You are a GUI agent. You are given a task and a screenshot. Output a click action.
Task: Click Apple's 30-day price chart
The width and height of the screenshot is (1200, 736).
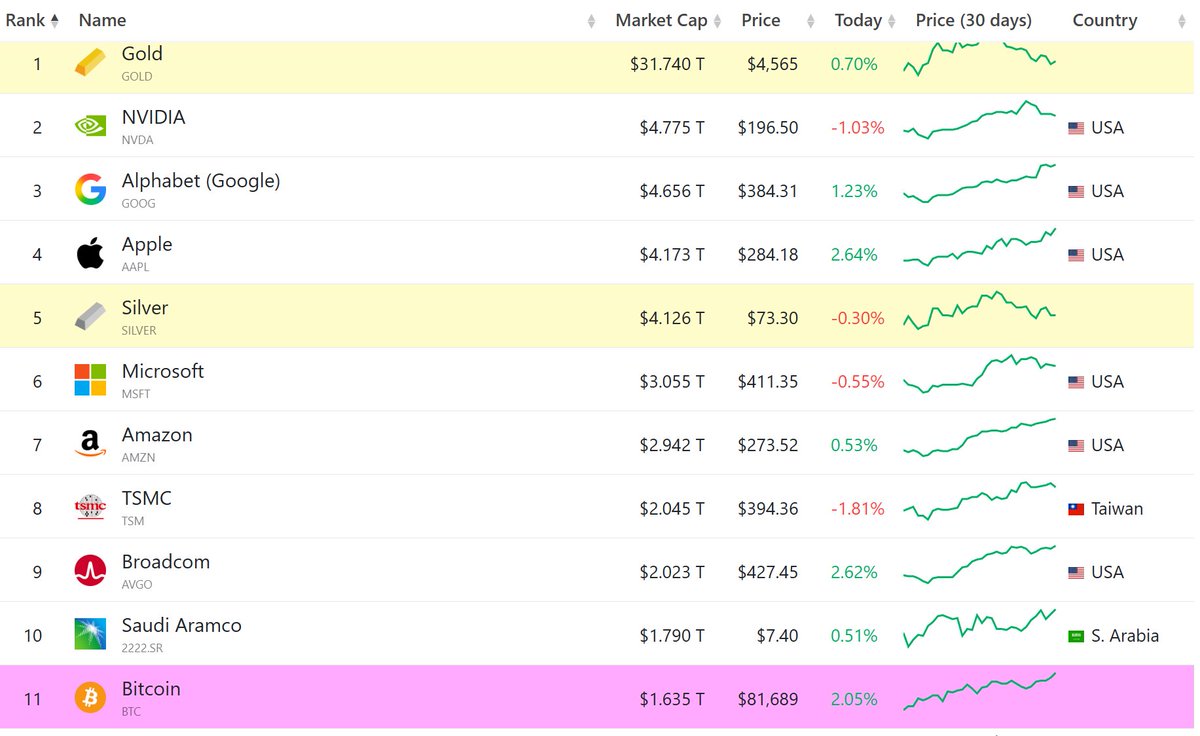(980, 248)
